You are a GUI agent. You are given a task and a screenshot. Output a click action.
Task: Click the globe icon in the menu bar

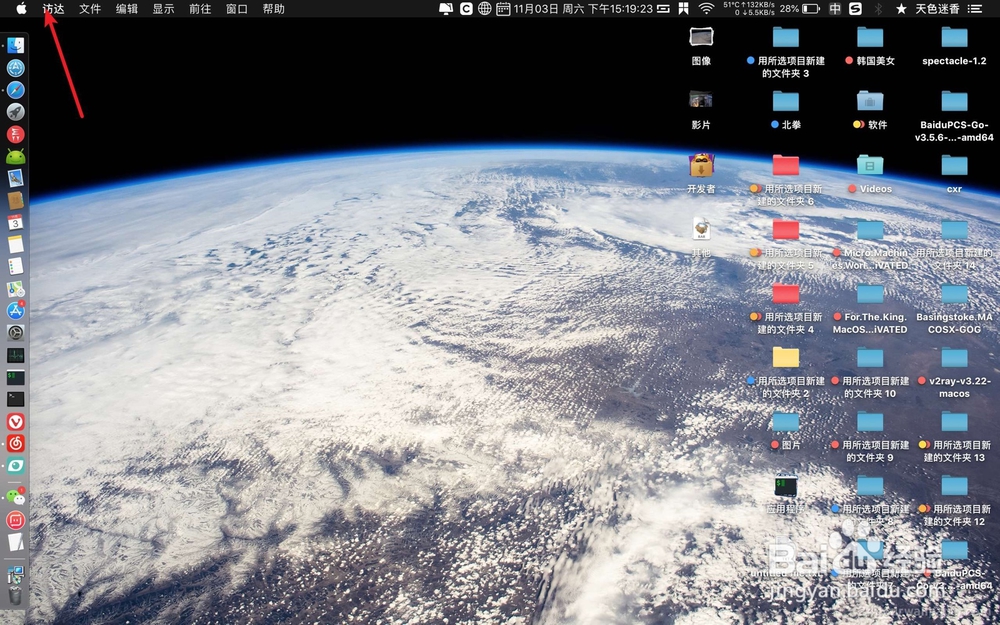(485, 8)
